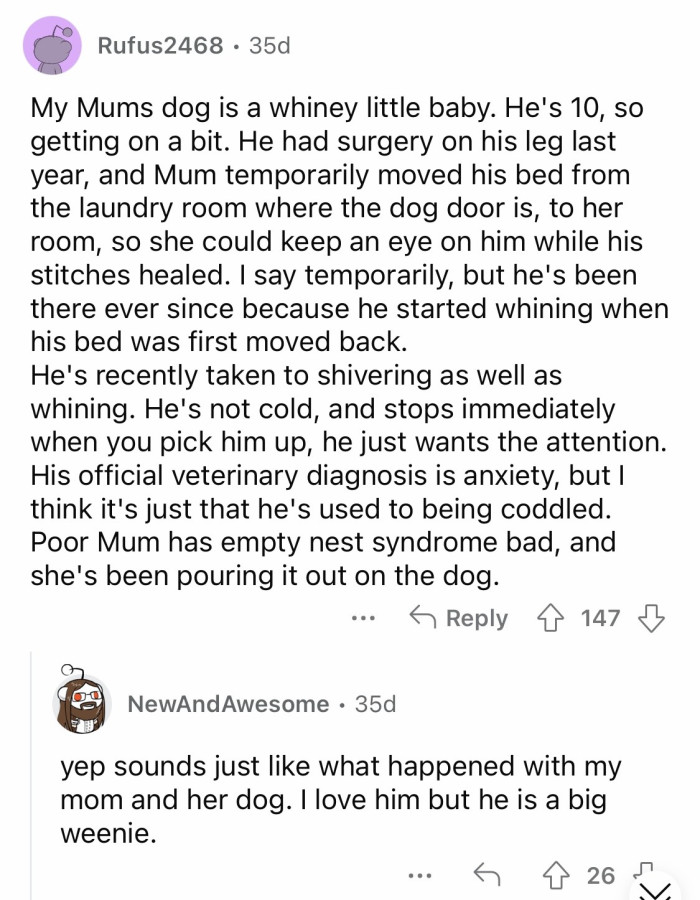
Task: Tap the 147 vote count
Action: click(600, 618)
